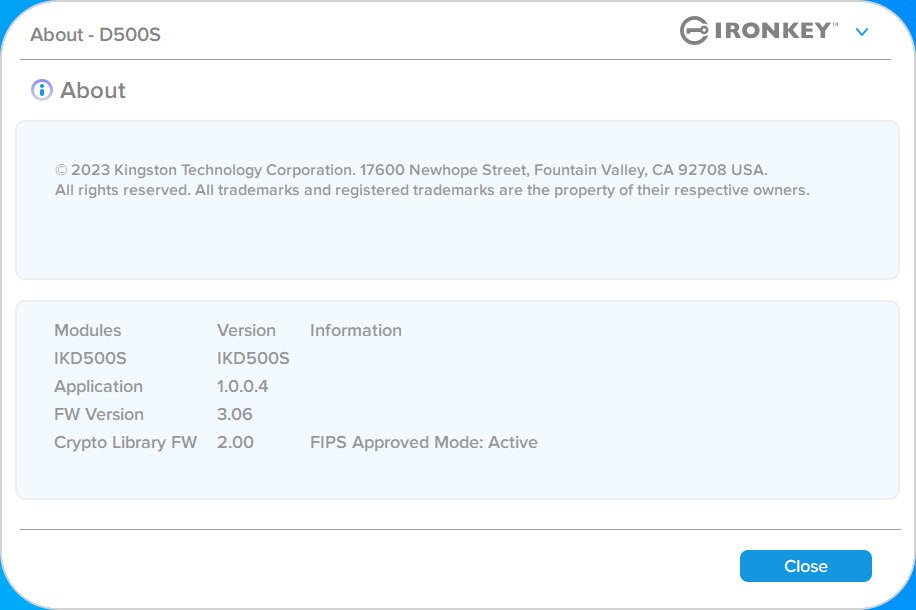
Task: Click the Application version 1.0.0.4 value
Action: point(242,386)
